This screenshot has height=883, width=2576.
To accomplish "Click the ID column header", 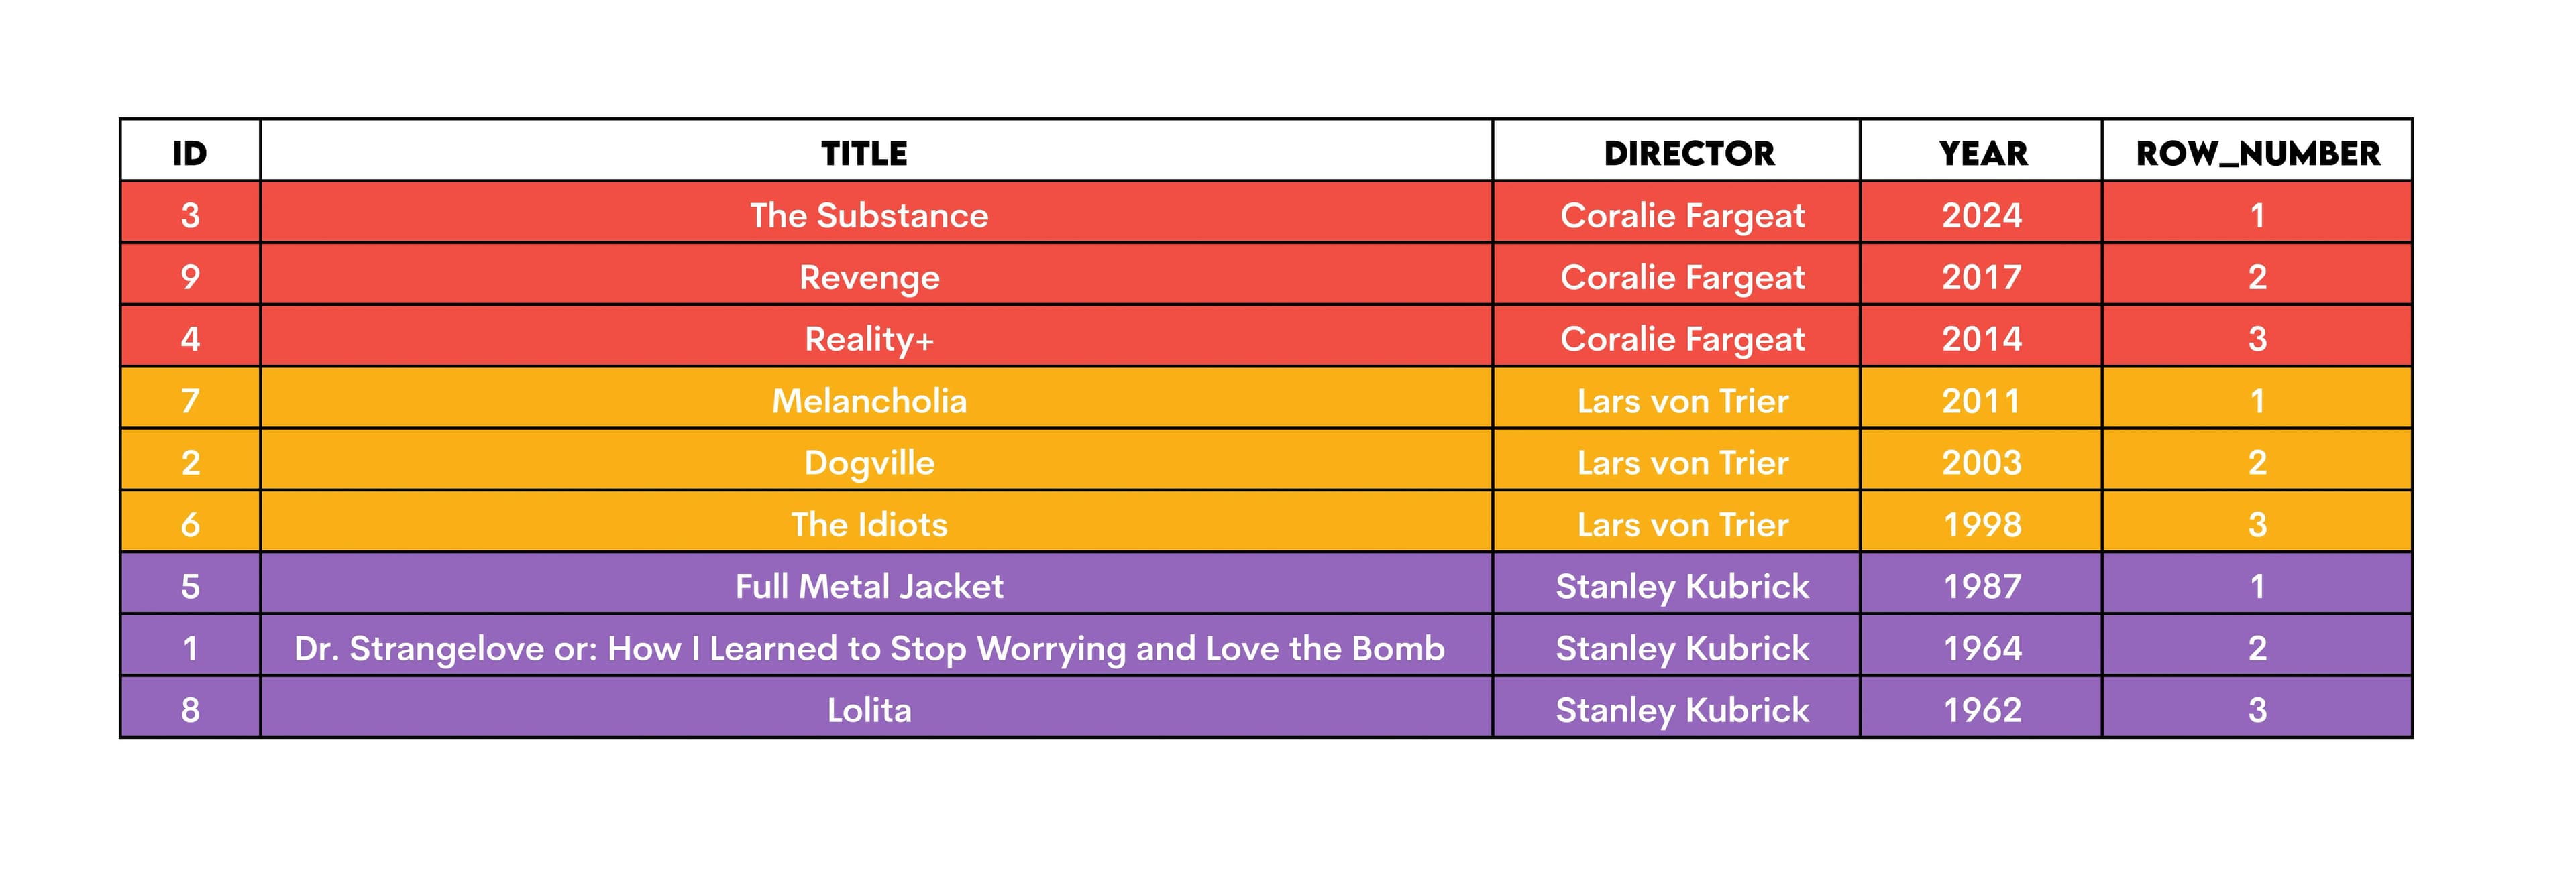I will coord(190,153).
